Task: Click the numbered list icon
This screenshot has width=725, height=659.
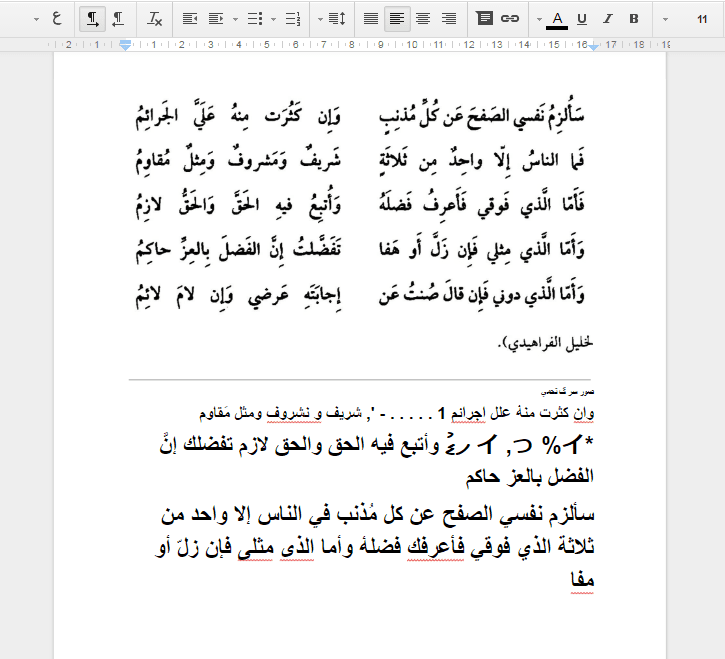Action: (x=292, y=19)
